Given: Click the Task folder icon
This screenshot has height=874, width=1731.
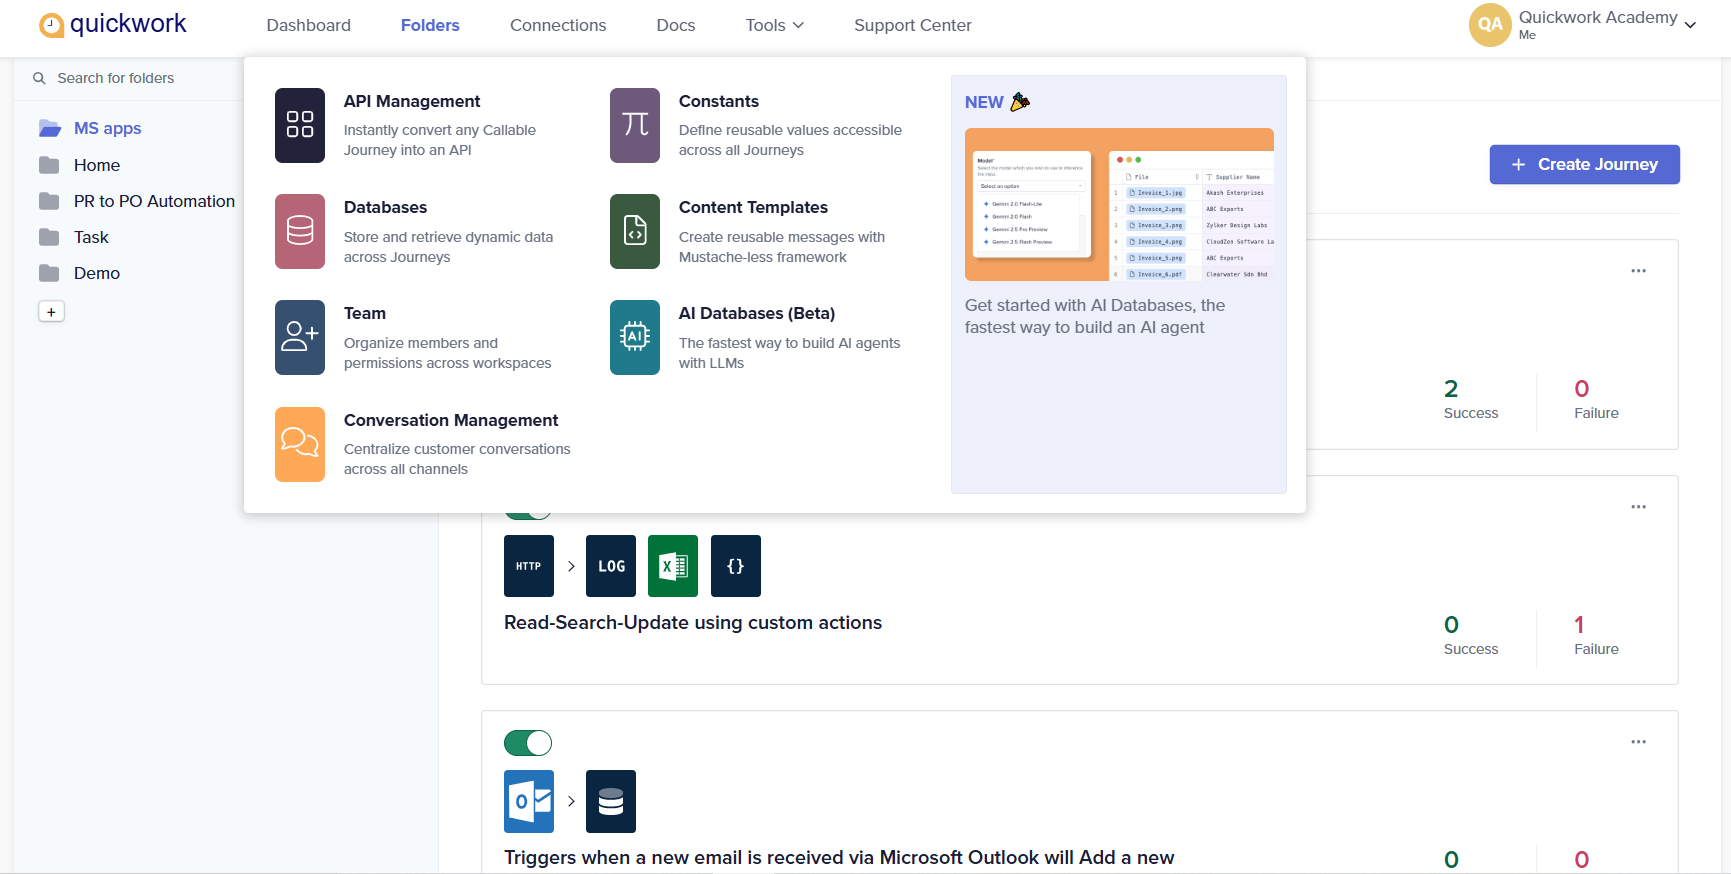Looking at the screenshot, I should pos(49,237).
